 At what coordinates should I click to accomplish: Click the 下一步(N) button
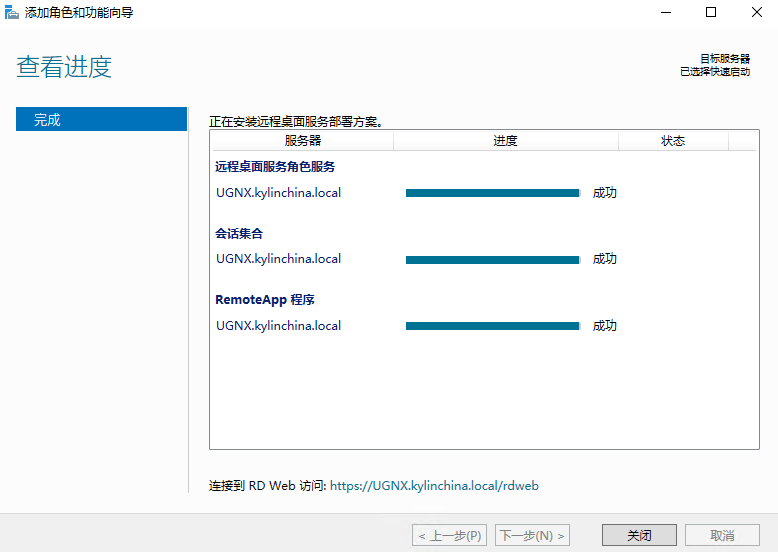pyautogui.click(x=532, y=535)
